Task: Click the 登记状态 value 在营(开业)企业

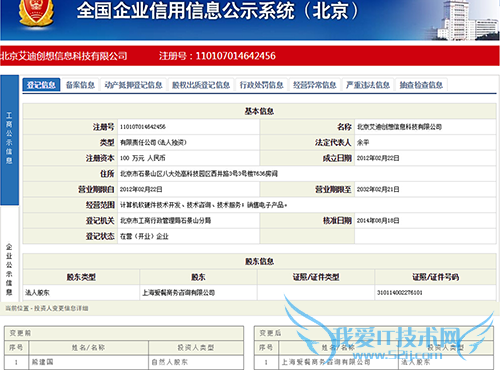Action: pos(144,236)
